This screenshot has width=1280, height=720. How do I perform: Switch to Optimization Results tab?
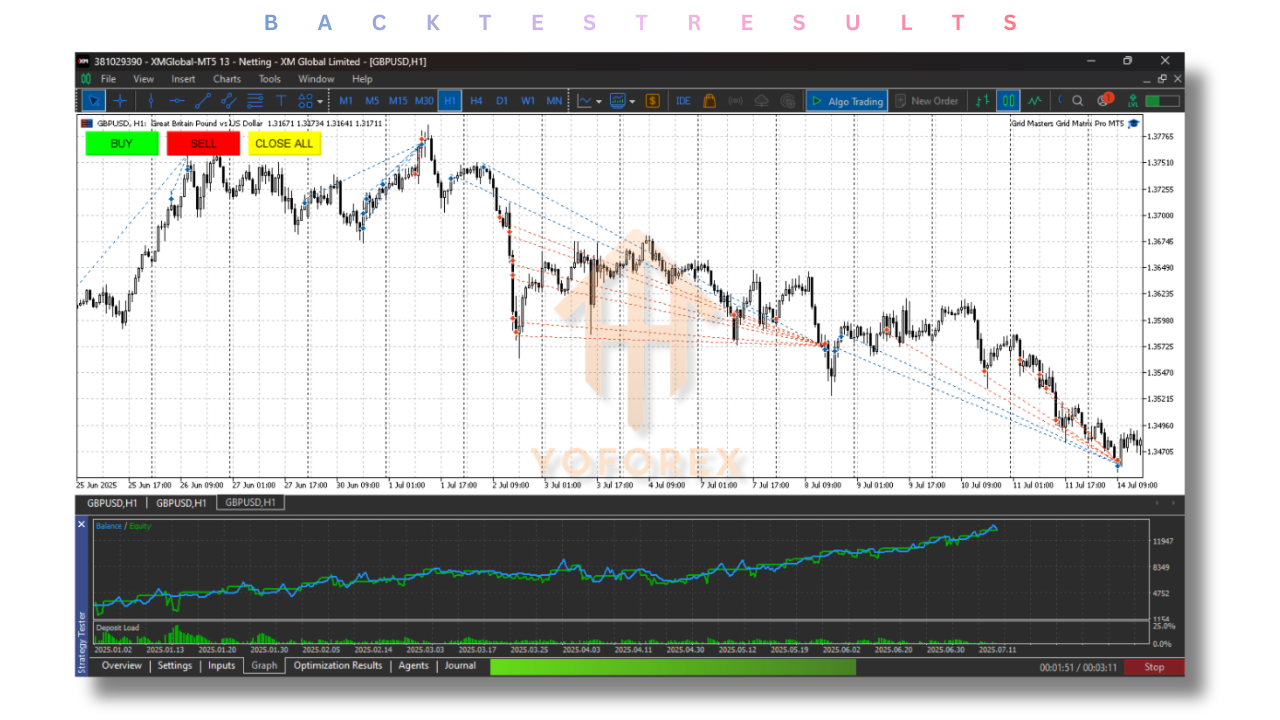tap(338, 666)
